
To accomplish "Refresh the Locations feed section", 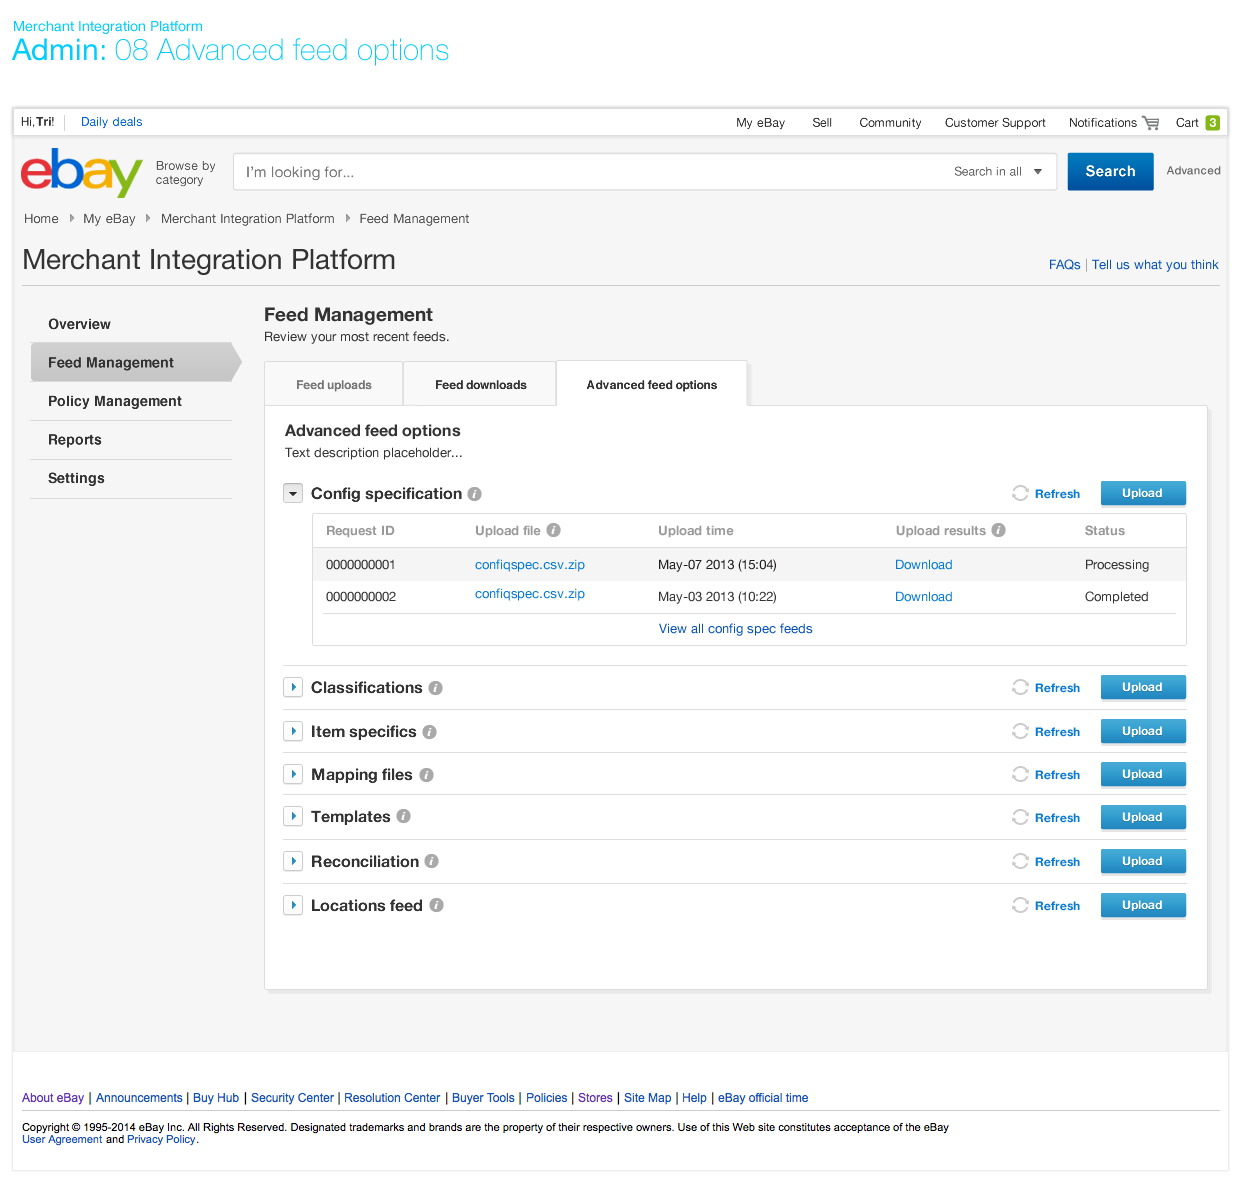I will [1047, 906].
